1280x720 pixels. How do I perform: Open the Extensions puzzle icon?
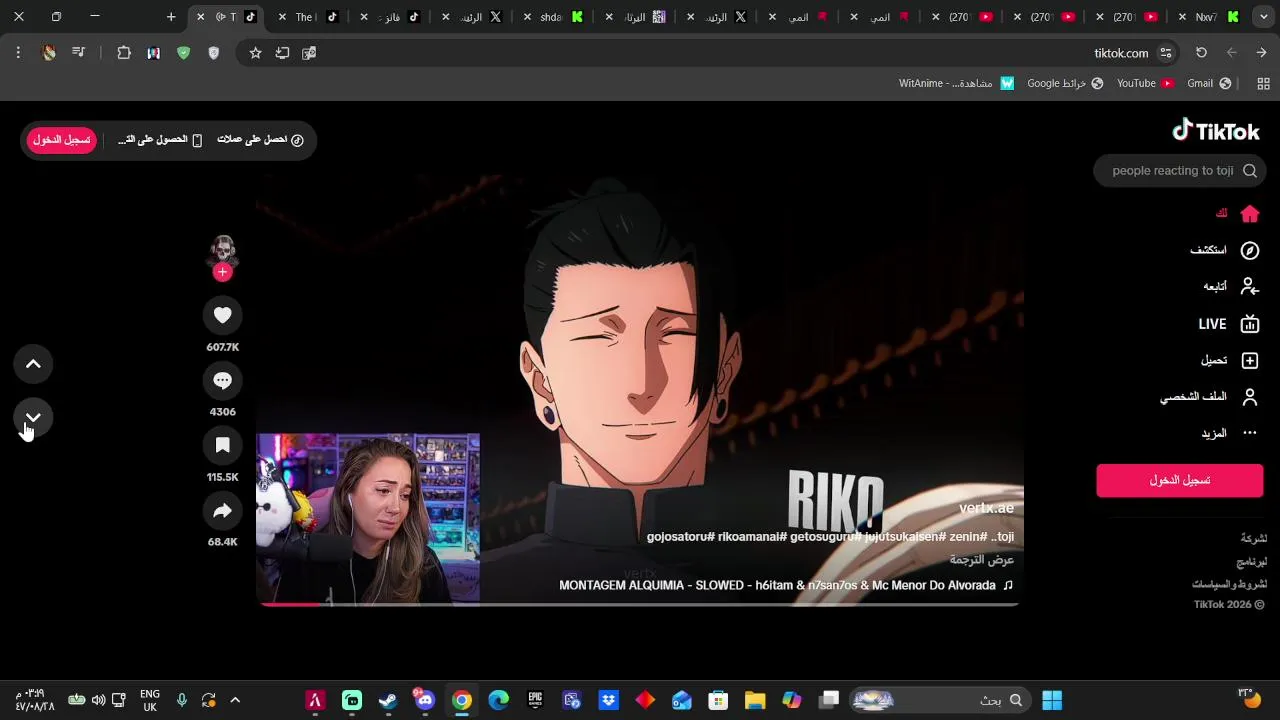coord(124,53)
